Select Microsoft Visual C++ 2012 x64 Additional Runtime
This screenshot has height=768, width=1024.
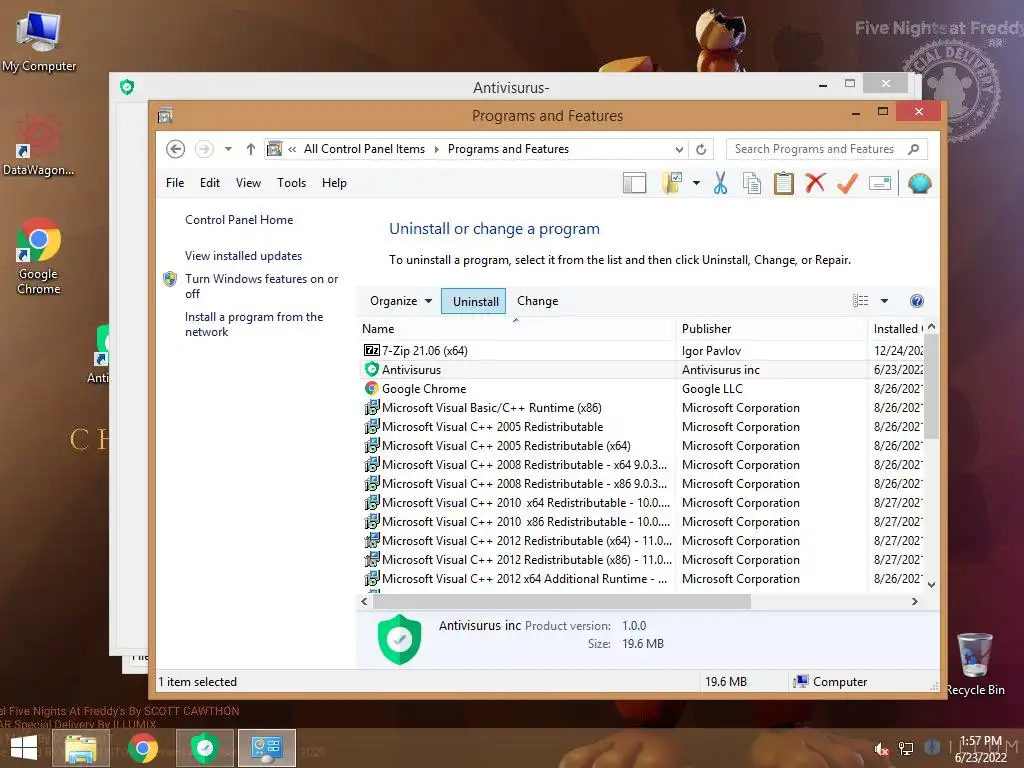(641, 579)
